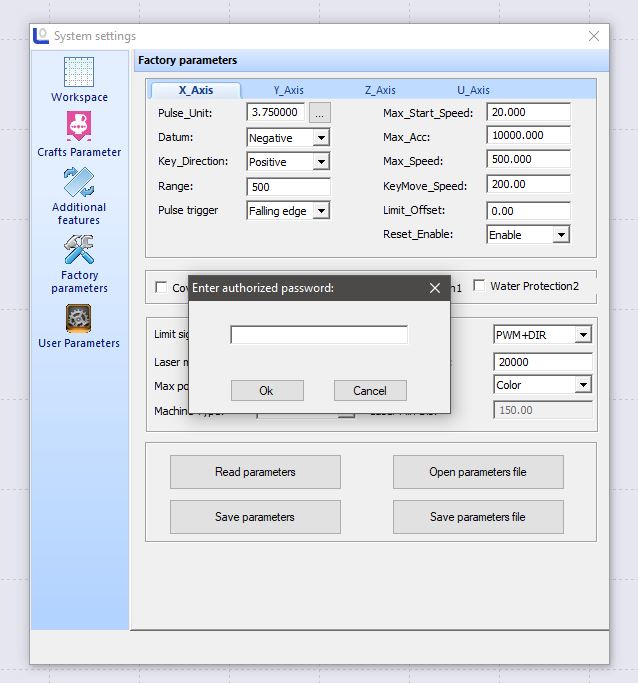This screenshot has height=683, width=638.
Task: Switch to the Z_Axis tab
Action: coord(380,90)
